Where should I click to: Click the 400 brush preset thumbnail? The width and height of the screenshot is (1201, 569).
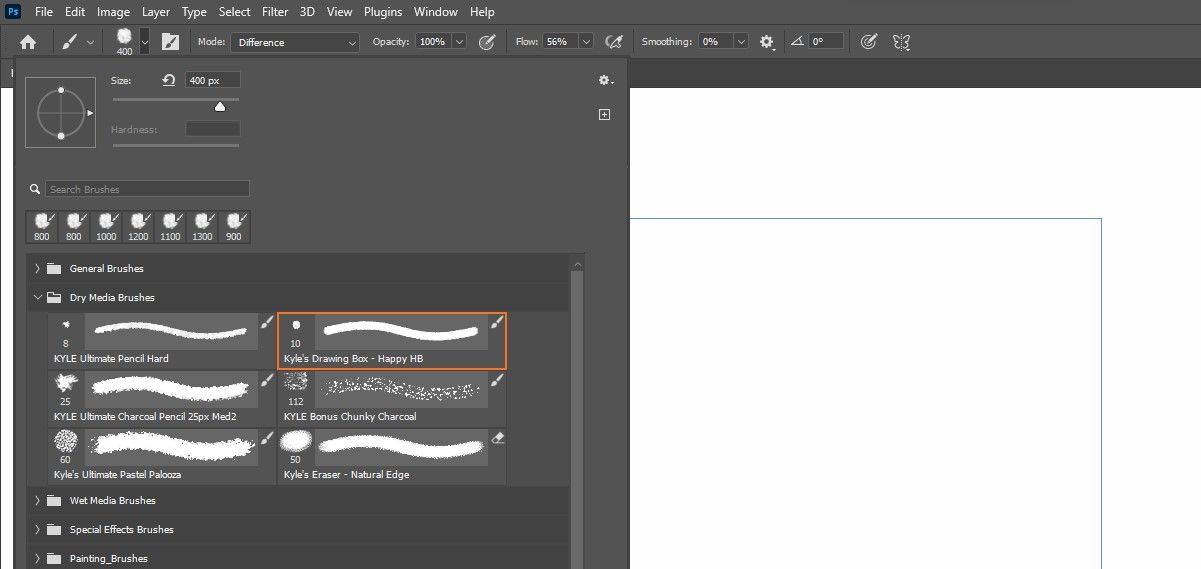pyautogui.click(x=124, y=42)
